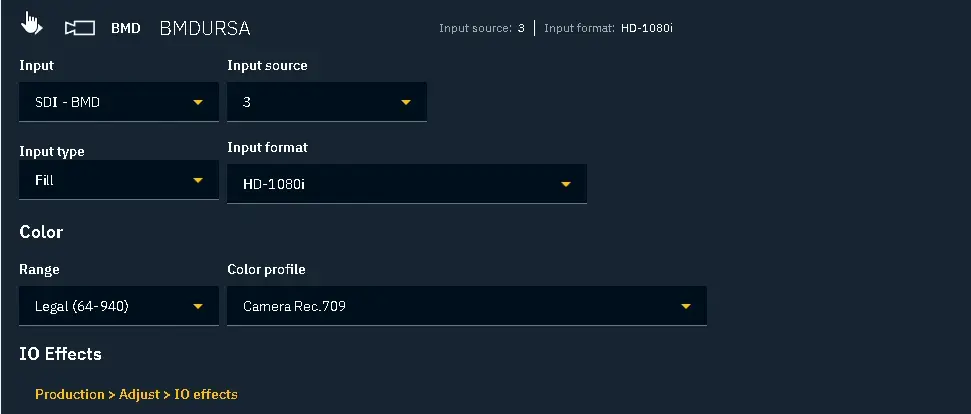Expand the Input type dropdown showing Fill
The width and height of the screenshot is (971, 414).
point(119,180)
